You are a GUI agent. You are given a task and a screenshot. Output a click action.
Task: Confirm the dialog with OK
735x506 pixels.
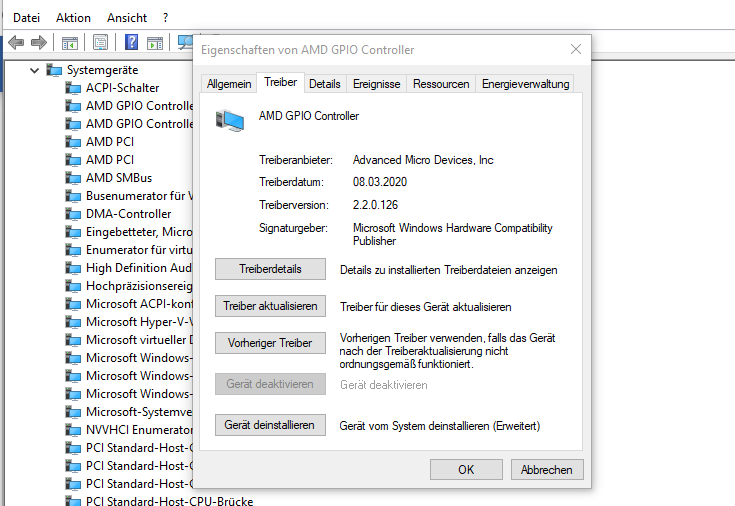[x=466, y=469]
